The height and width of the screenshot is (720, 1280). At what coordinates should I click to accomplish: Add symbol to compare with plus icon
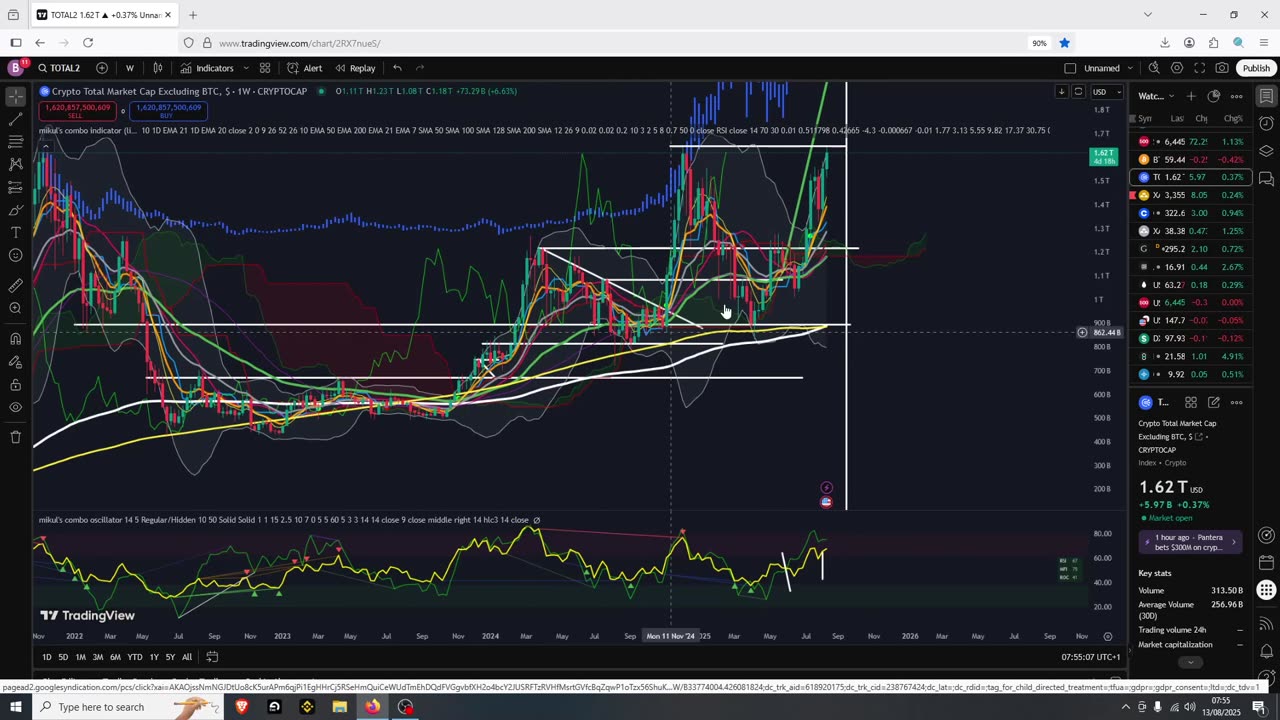click(102, 68)
